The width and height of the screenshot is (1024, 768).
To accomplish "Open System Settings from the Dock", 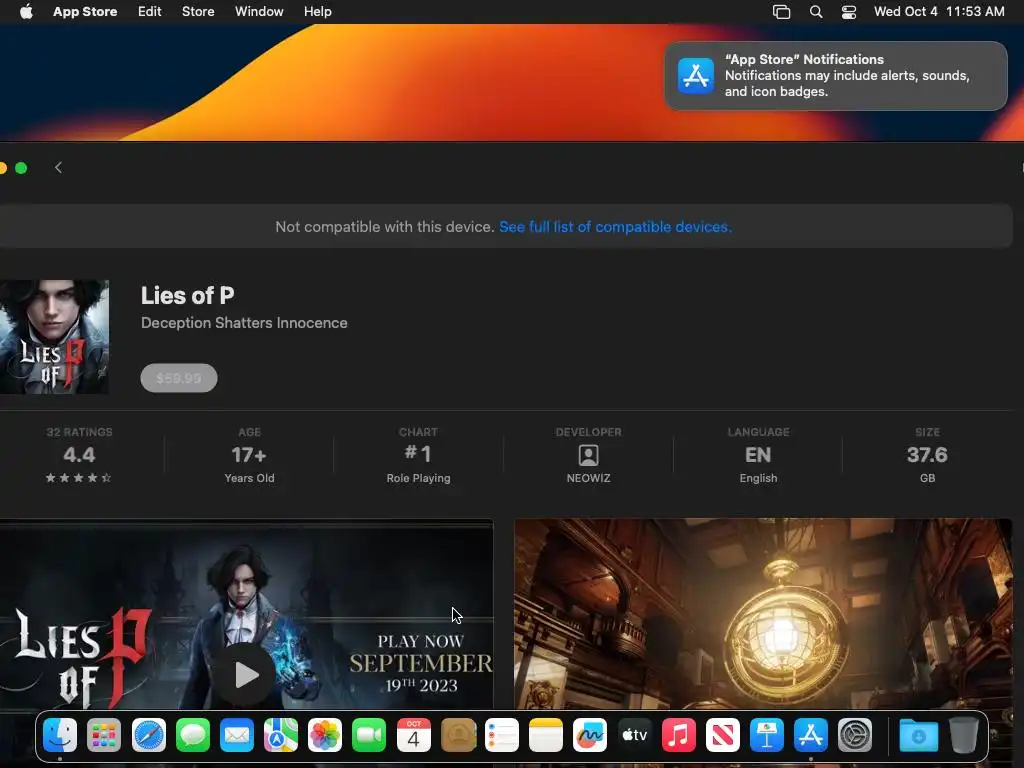I will 855,735.
